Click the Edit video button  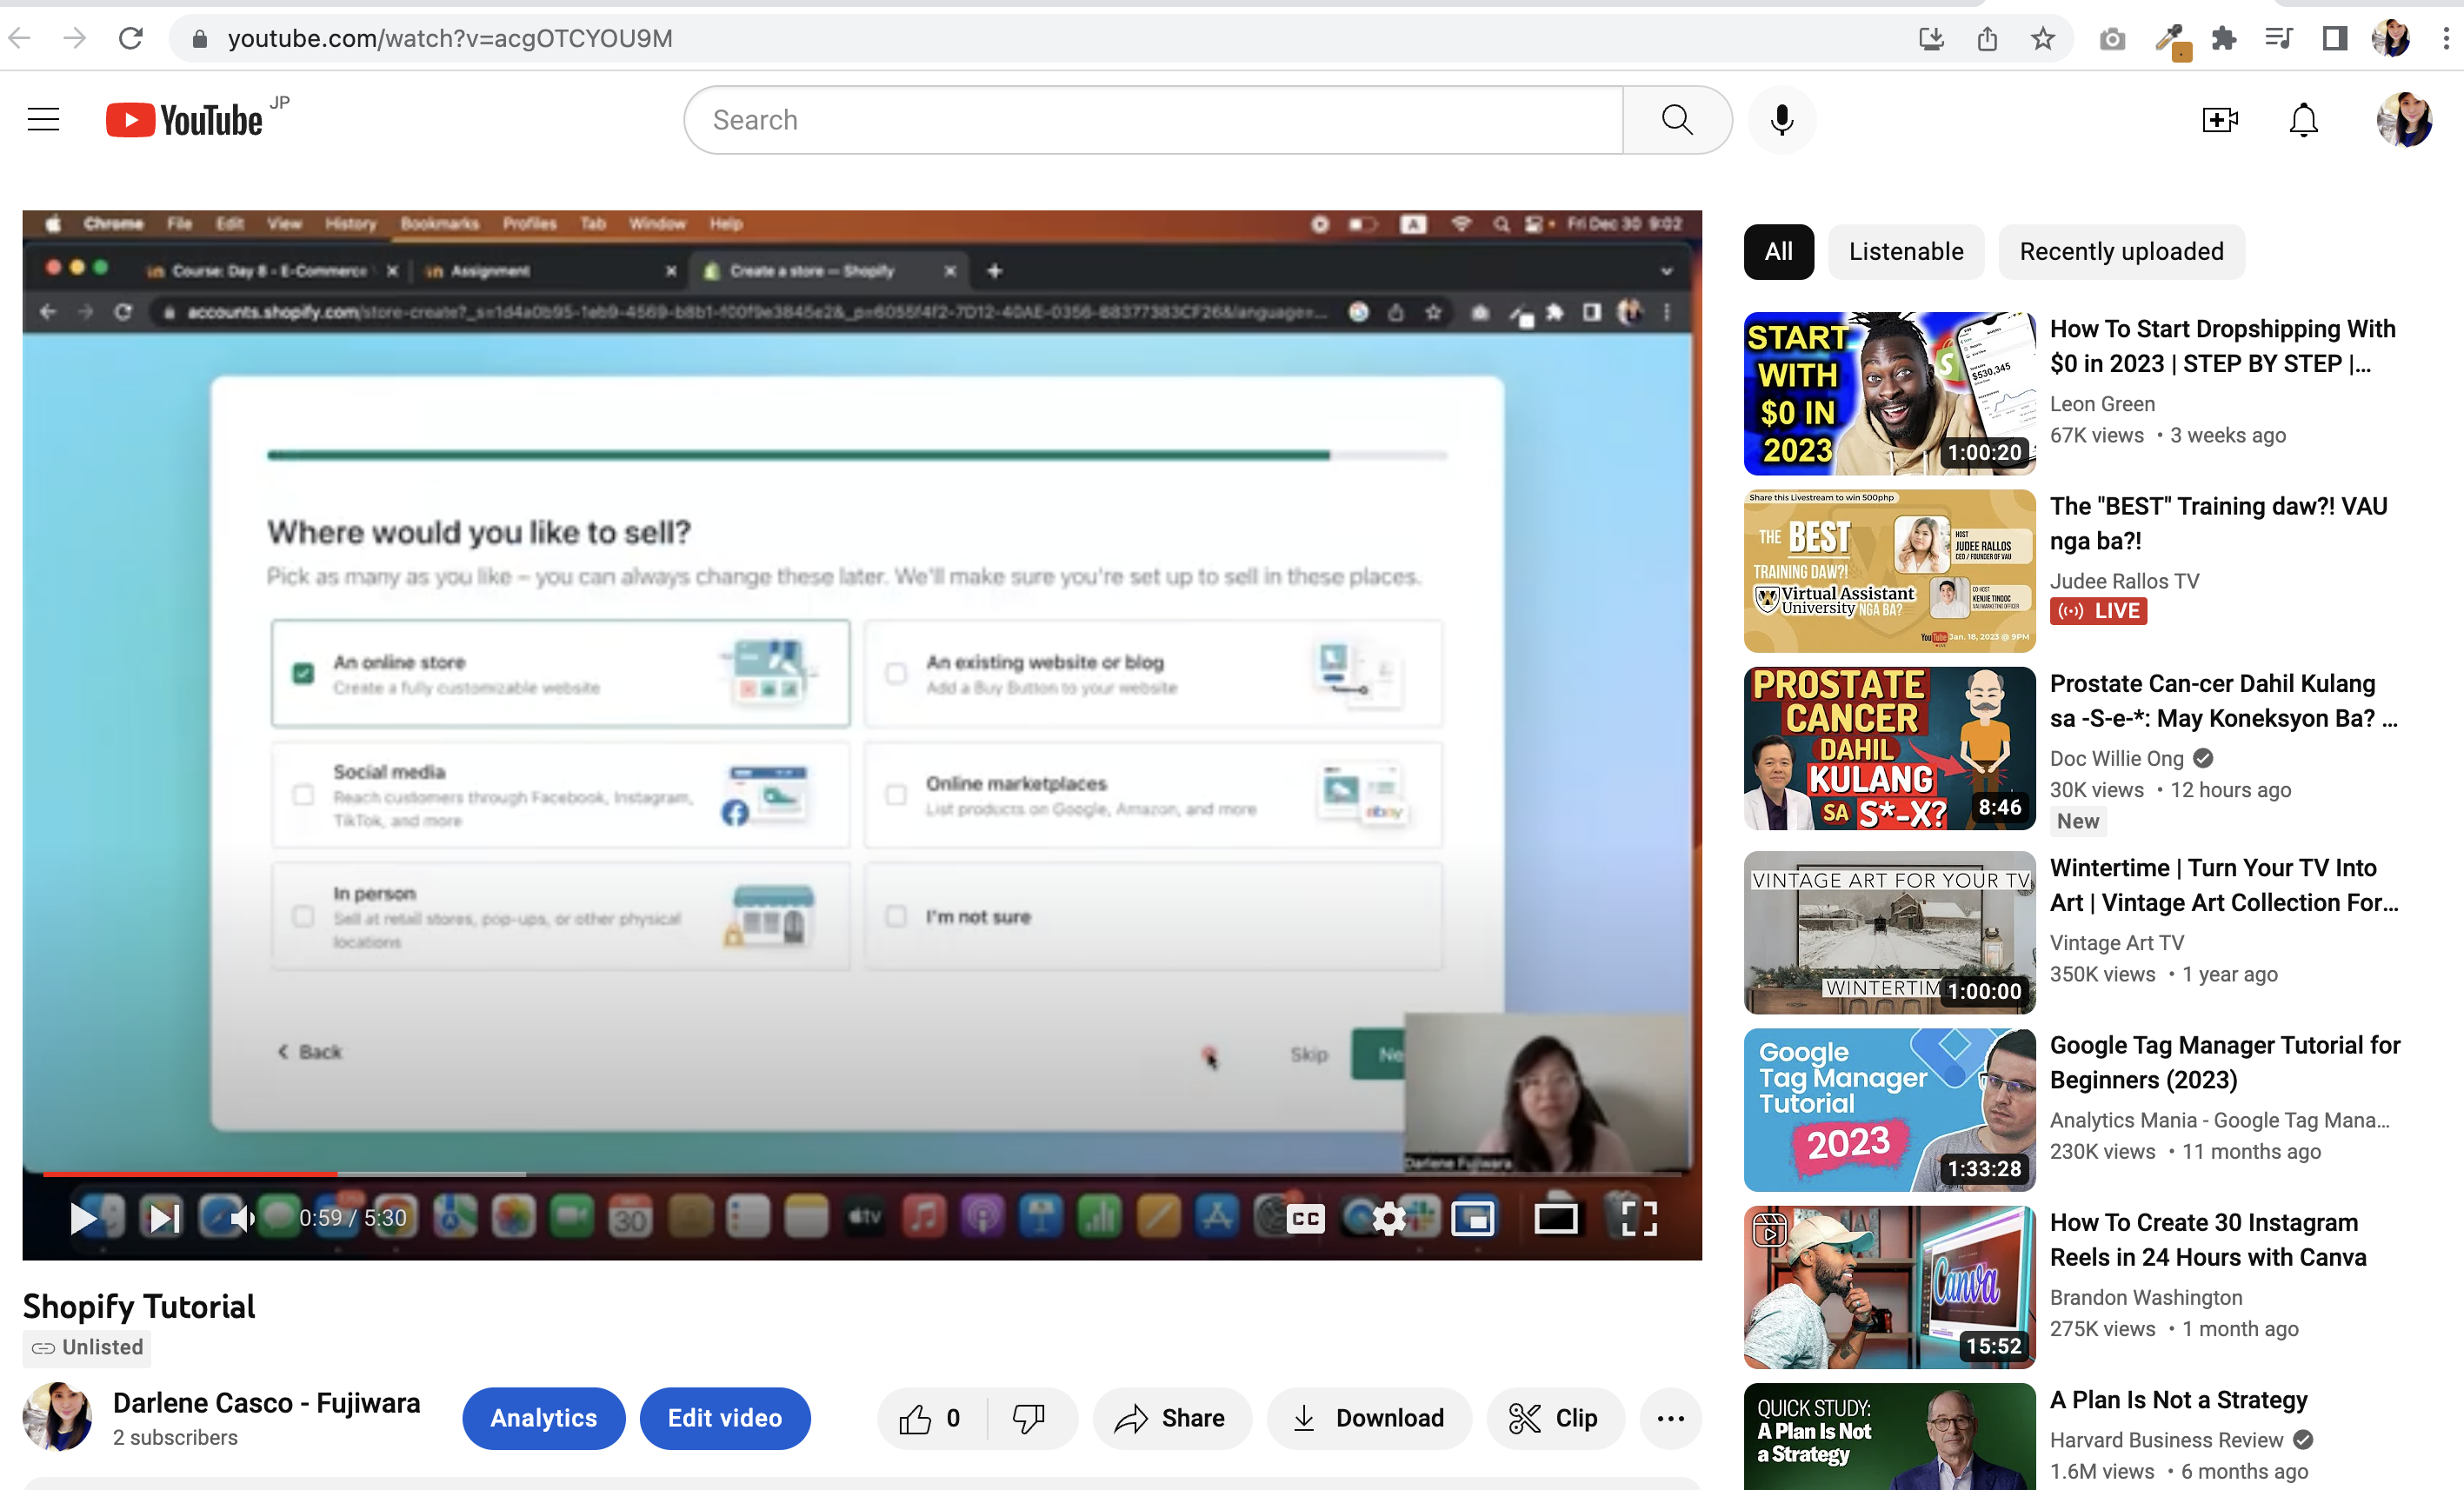(x=724, y=1418)
